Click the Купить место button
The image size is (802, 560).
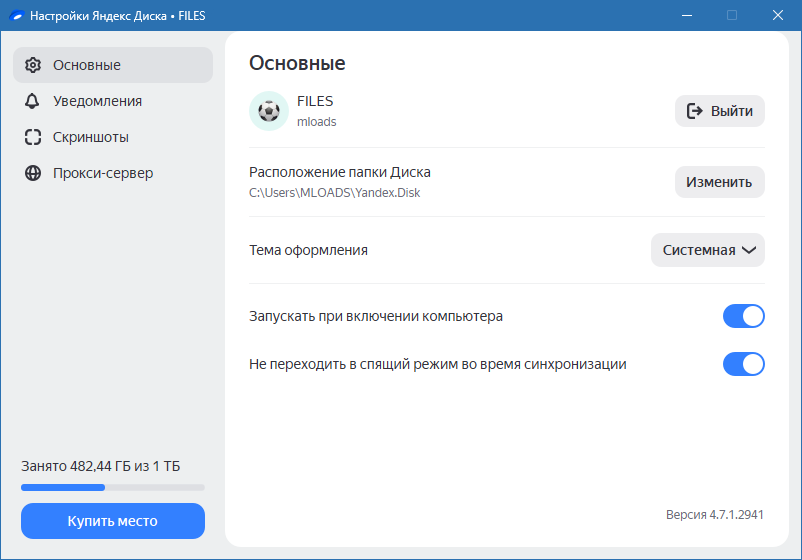coord(113,521)
